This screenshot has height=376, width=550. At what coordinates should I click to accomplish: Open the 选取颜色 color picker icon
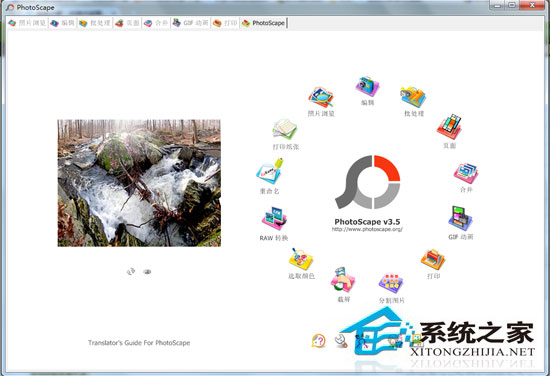(x=301, y=259)
